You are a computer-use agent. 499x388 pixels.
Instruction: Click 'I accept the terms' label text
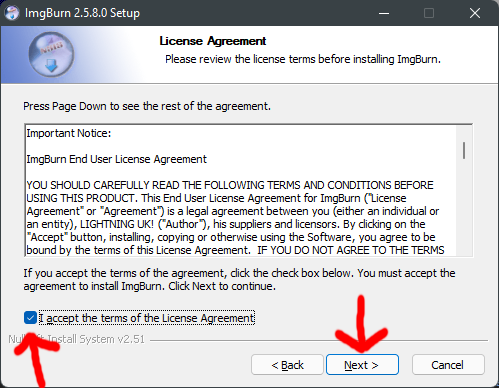(x=147, y=318)
